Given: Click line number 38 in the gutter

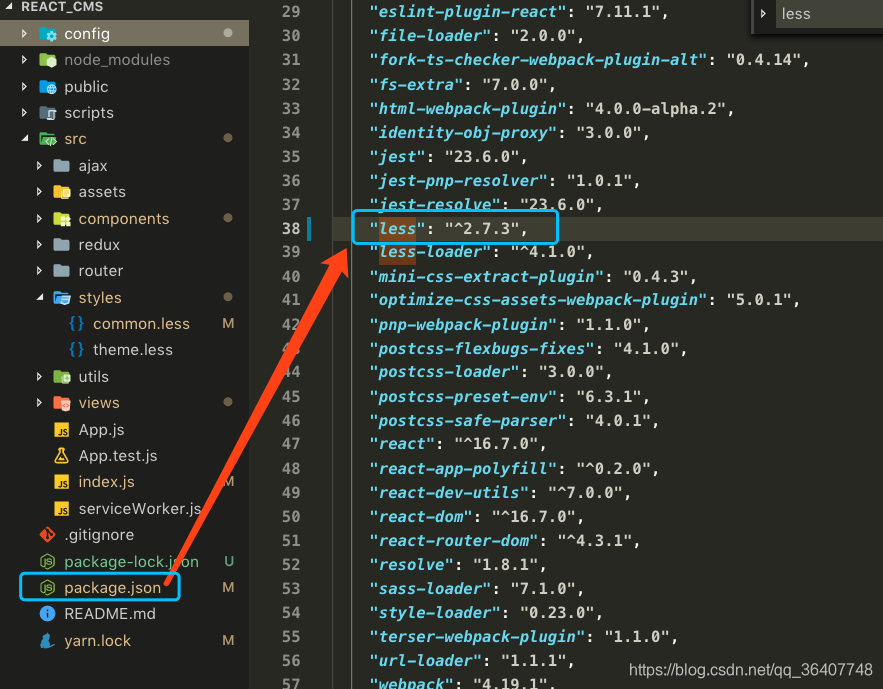Looking at the screenshot, I should pyautogui.click(x=291, y=229).
